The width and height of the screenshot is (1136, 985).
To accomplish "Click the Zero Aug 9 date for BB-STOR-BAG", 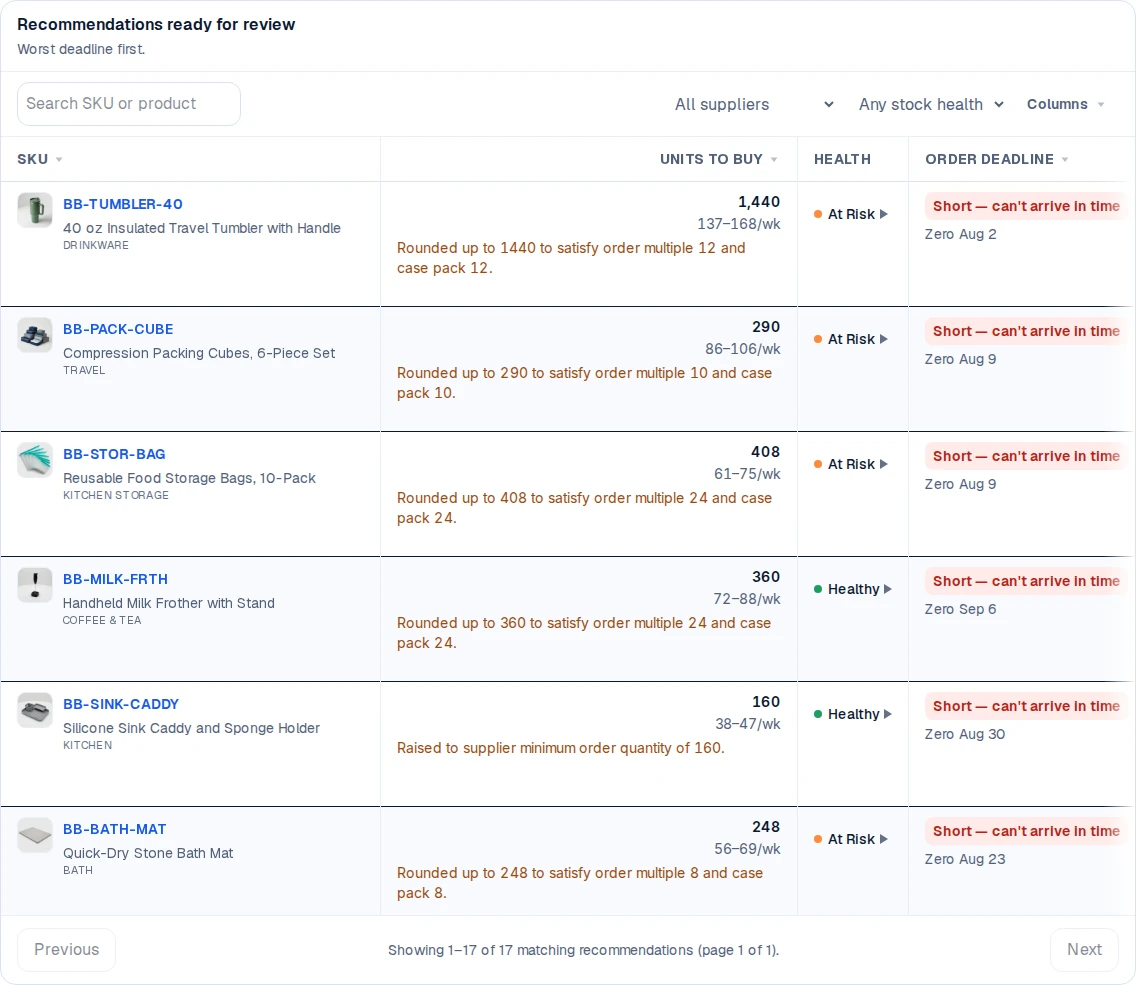I will point(960,485).
